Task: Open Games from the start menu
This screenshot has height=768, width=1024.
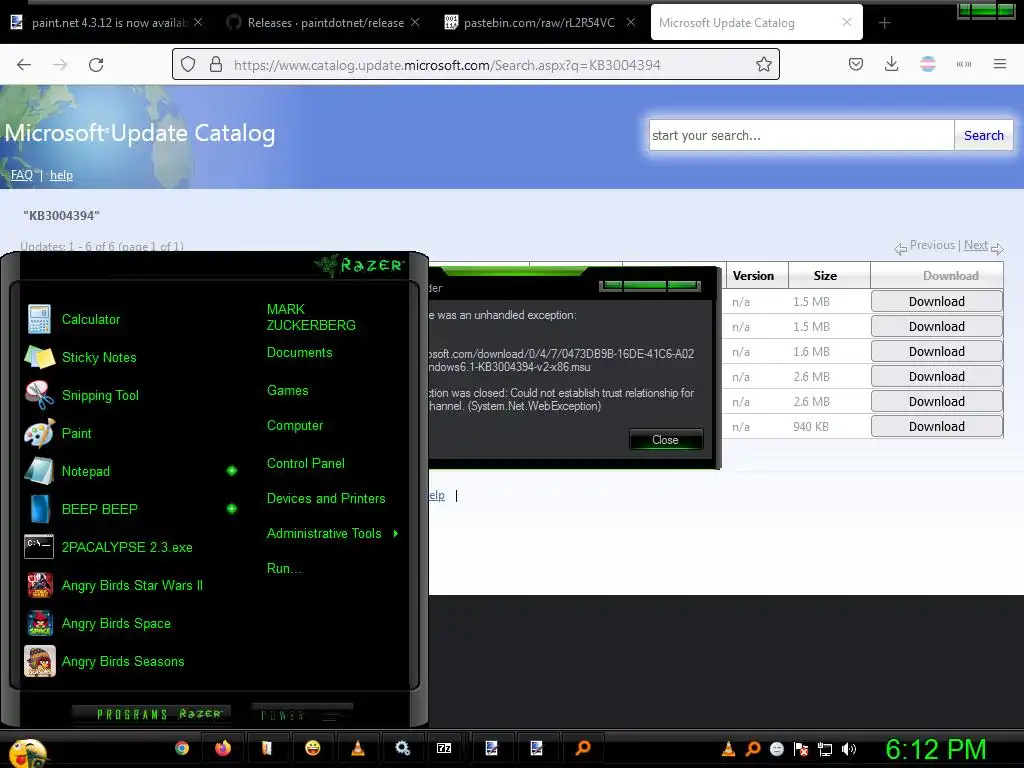Action: click(x=287, y=391)
